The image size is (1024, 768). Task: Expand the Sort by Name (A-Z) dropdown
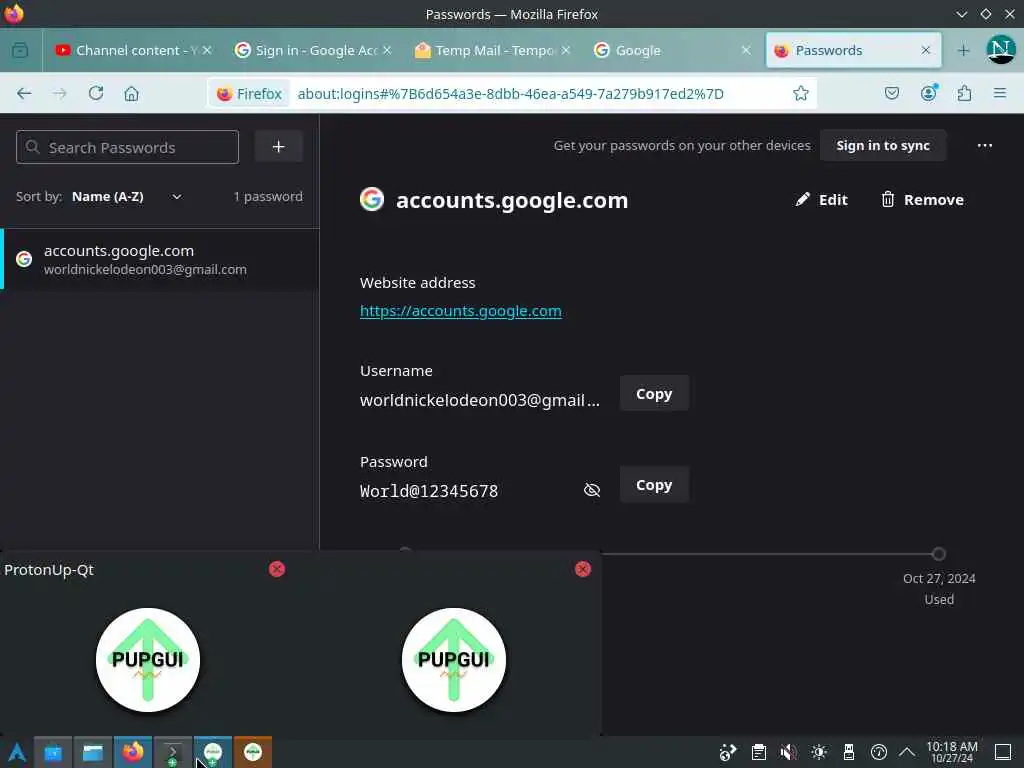coord(127,197)
